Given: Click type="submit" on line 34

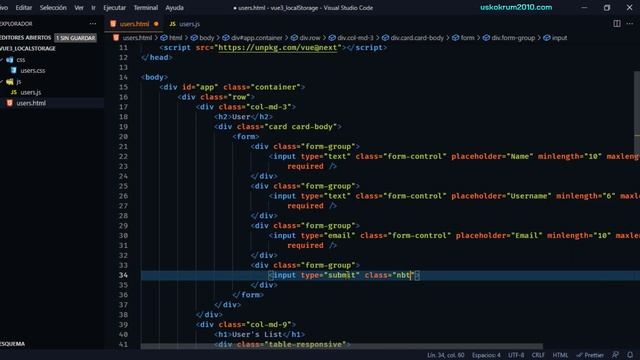Looking at the screenshot, I should pyautogui.click(x=330, y=275).
